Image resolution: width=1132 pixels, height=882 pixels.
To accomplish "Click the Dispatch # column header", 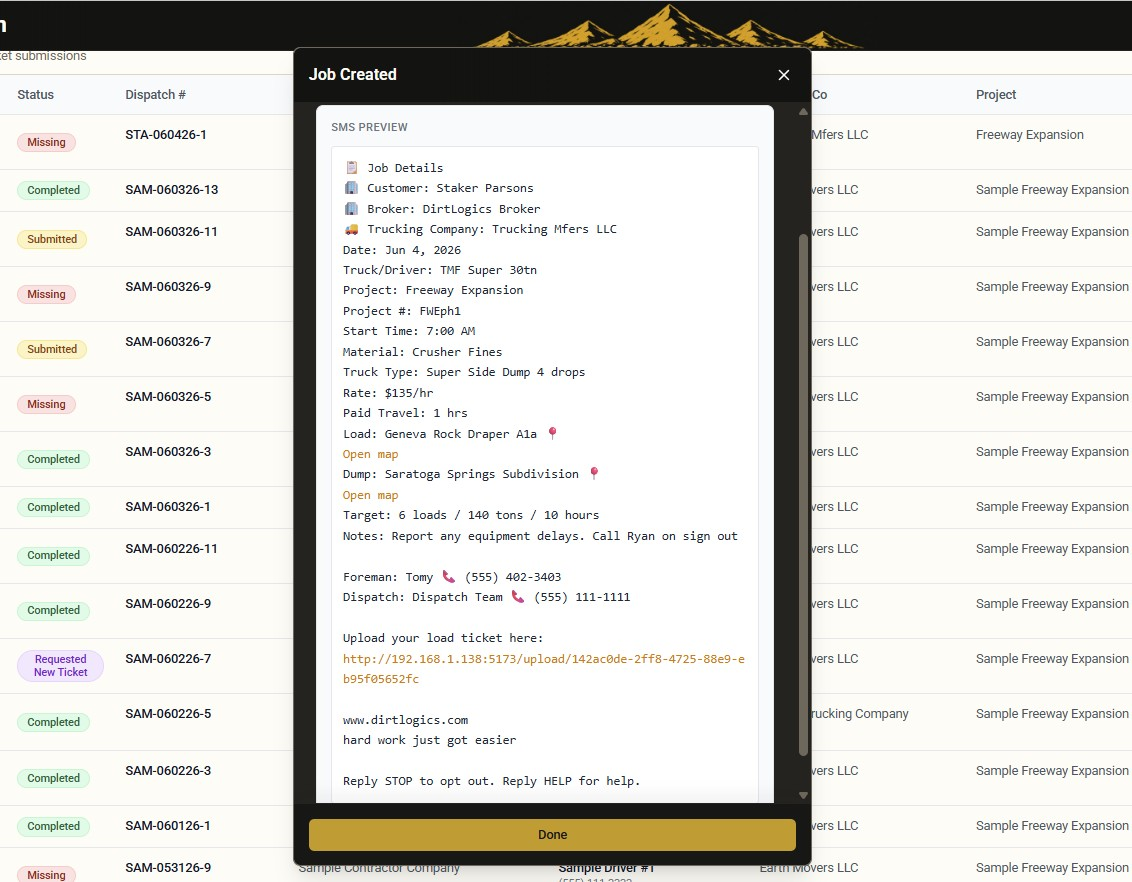I will coord(155,95).
